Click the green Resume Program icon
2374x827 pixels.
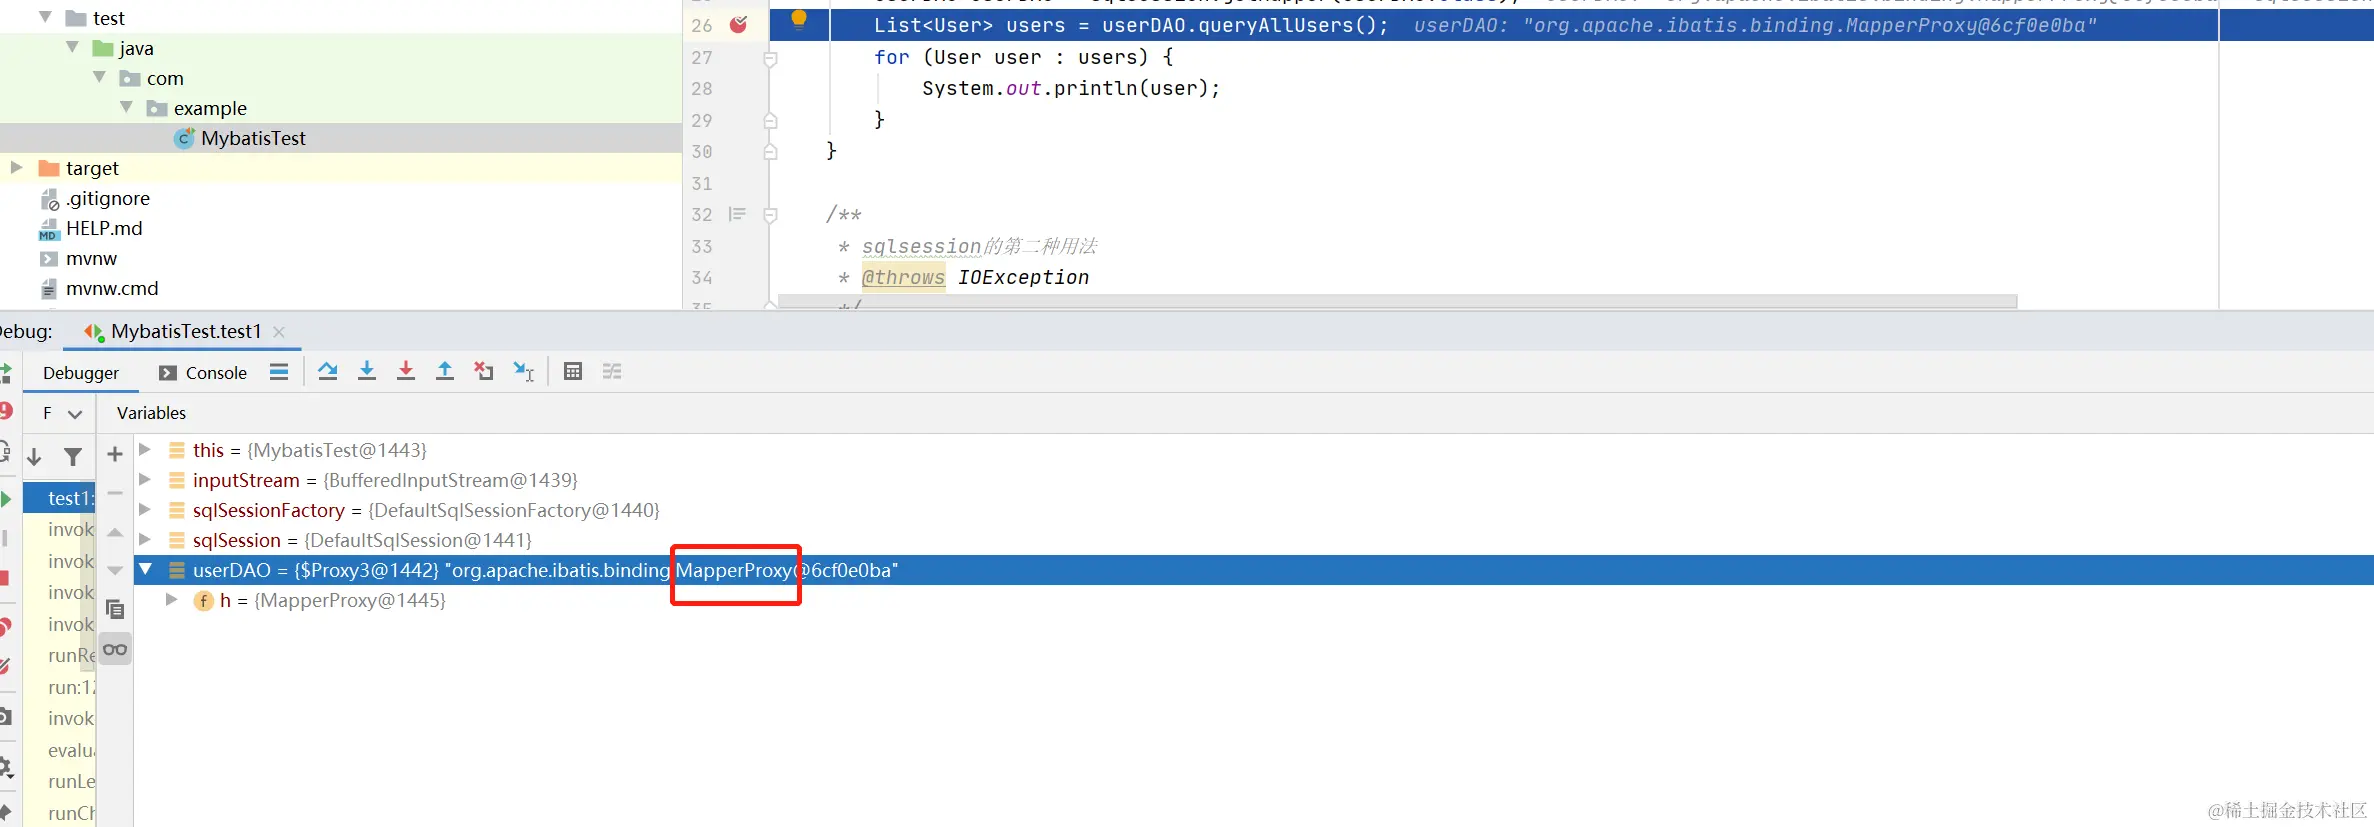coord(5,498)
